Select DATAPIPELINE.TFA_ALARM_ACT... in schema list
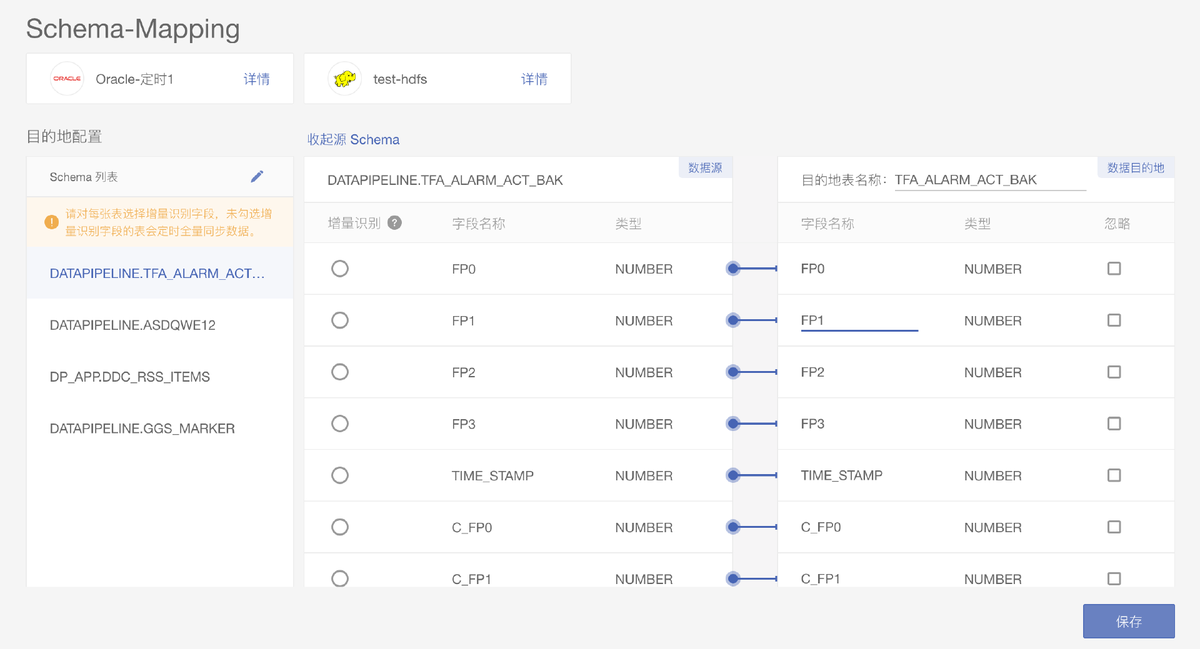 160,273
